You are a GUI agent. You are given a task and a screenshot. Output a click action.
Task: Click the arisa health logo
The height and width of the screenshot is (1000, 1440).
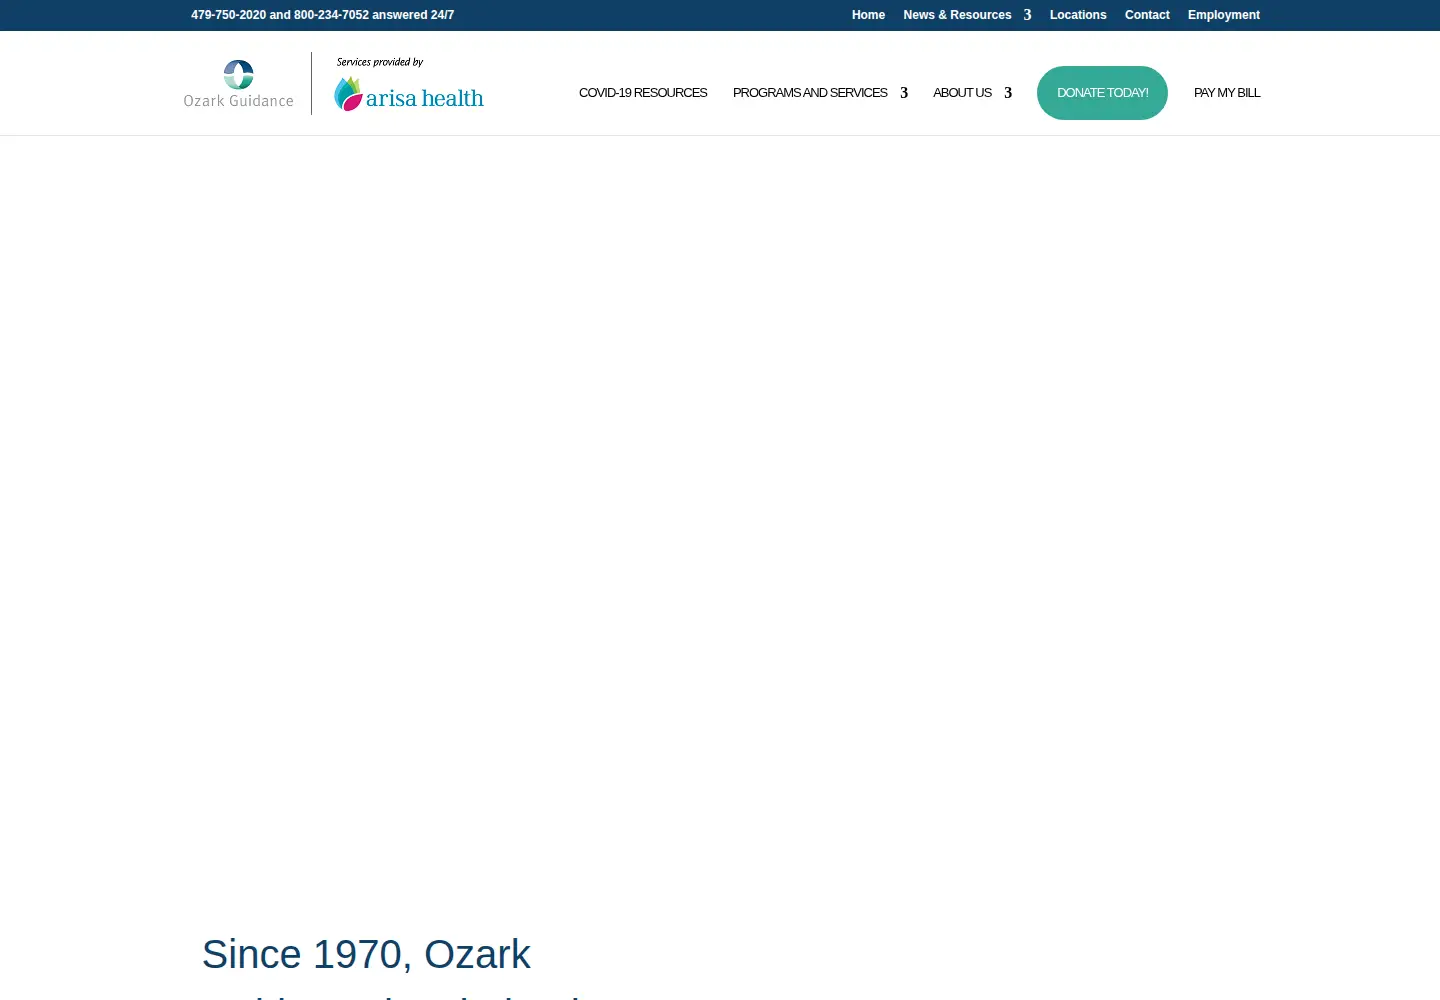(408, 95)
